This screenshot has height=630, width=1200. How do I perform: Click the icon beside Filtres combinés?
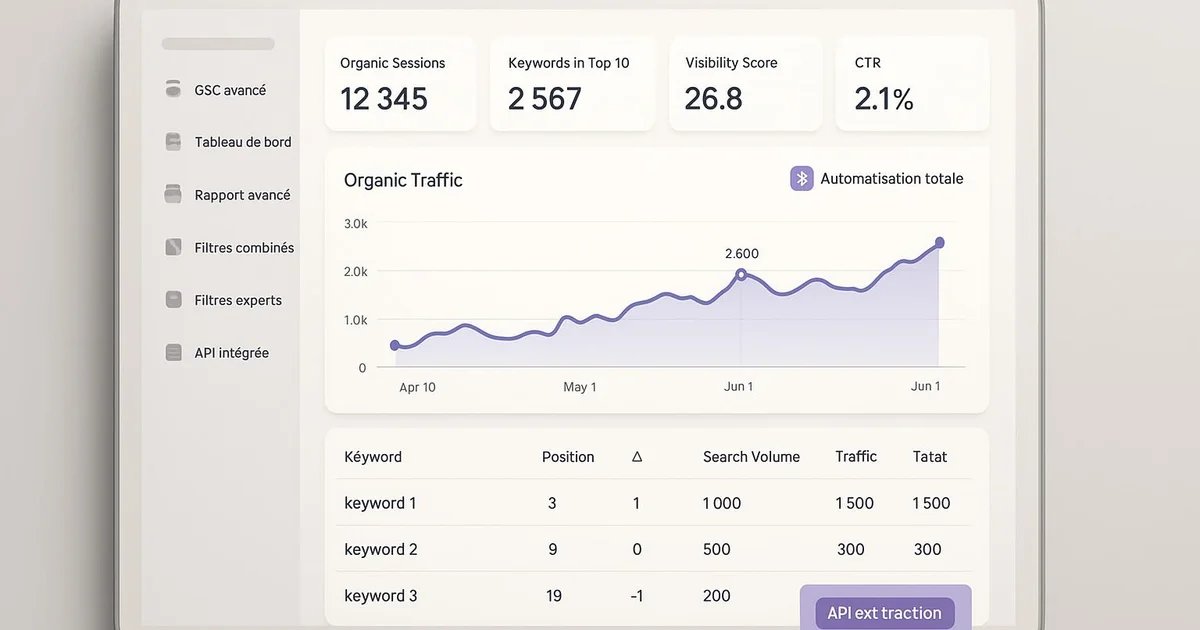pos(173,247)
